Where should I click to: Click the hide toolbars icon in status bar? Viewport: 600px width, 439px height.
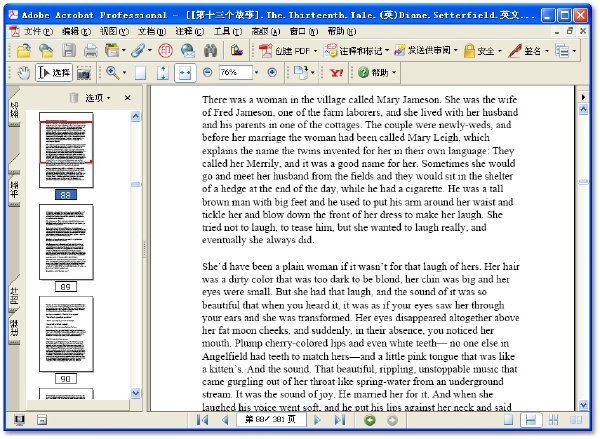click(x=42, y=420)
